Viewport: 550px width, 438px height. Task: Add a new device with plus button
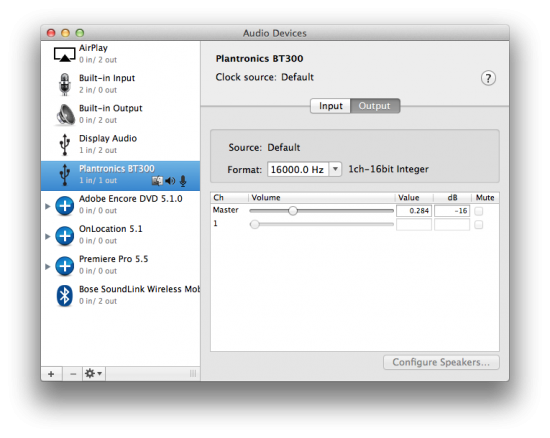(51, 374)
